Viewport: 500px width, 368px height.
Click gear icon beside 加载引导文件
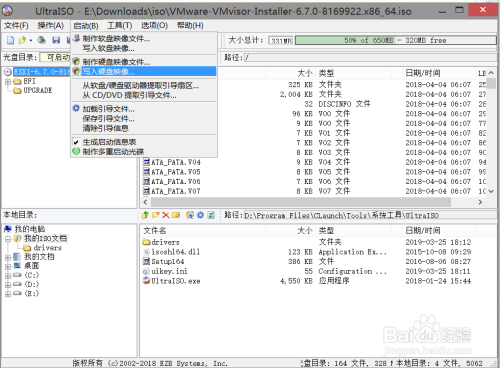pos(76,108)
